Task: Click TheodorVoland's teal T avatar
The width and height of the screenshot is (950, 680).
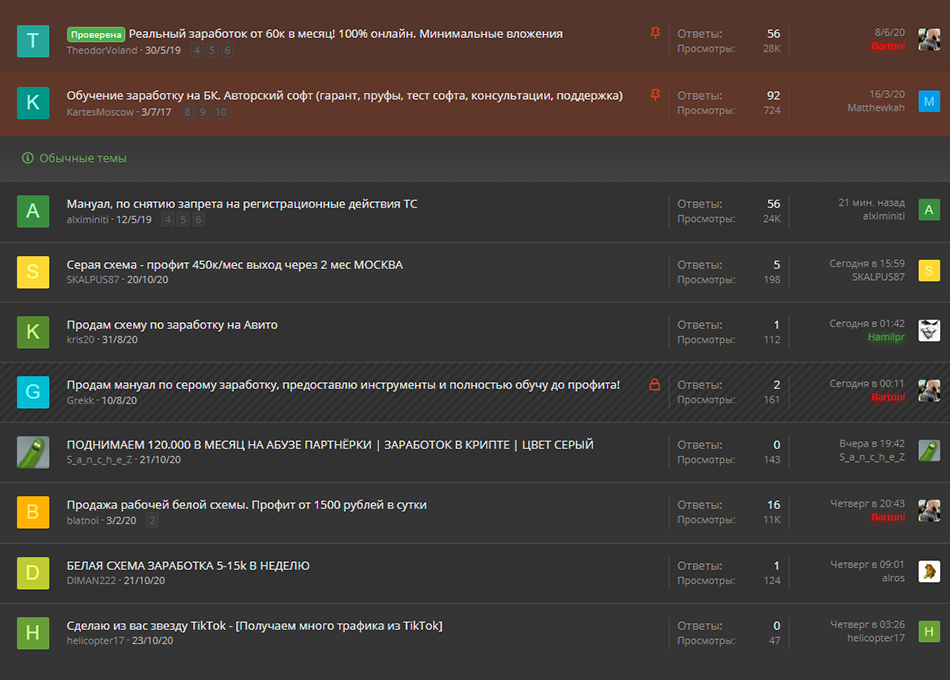Action: [33, 41]
